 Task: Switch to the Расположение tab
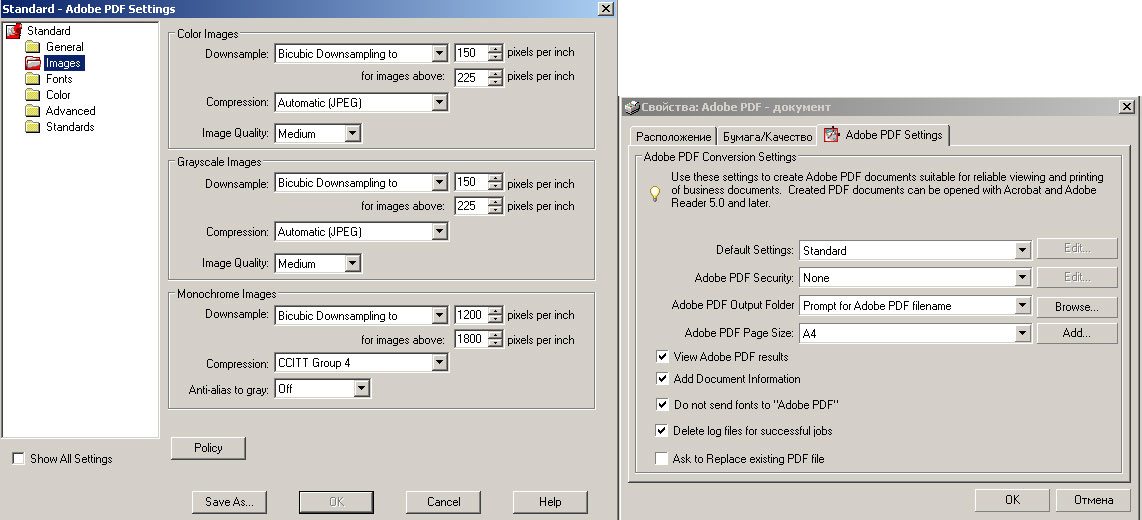tap(673, 137)
